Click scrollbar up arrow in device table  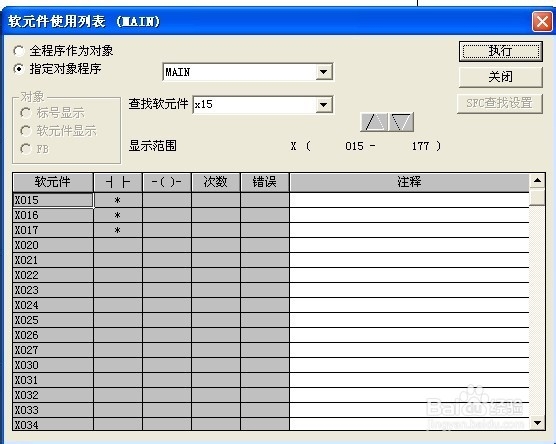537,181
